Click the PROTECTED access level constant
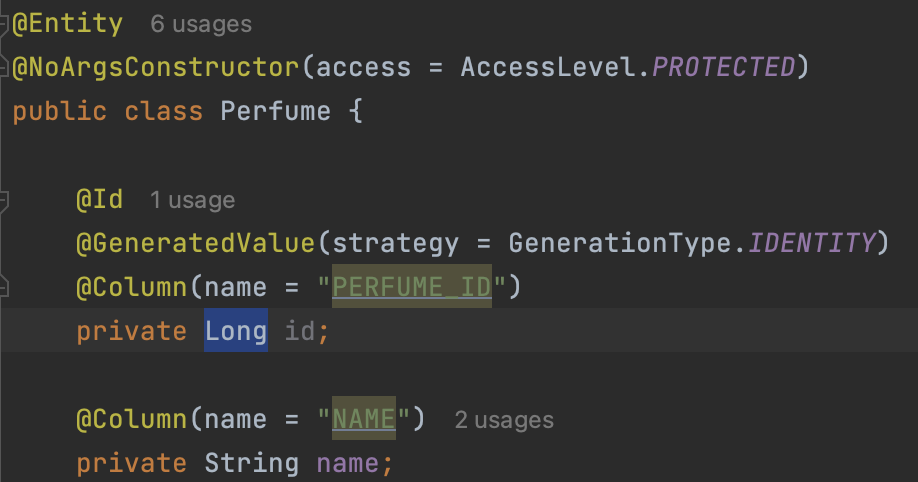The image size is (918, 482). (724, 67)
